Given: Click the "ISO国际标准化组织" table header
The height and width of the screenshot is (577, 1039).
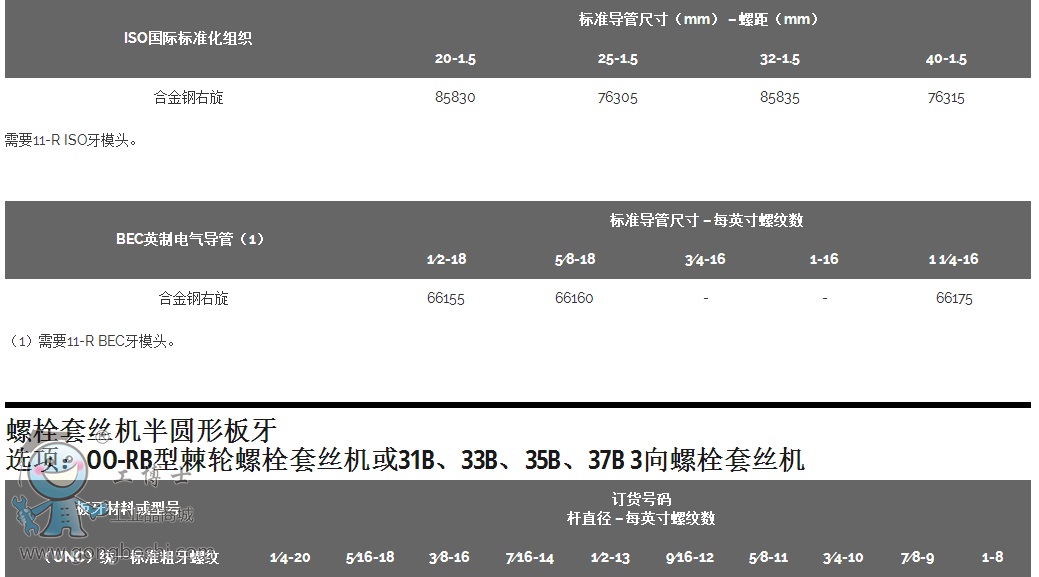Looking at the screenshot, I should (188, 38).
